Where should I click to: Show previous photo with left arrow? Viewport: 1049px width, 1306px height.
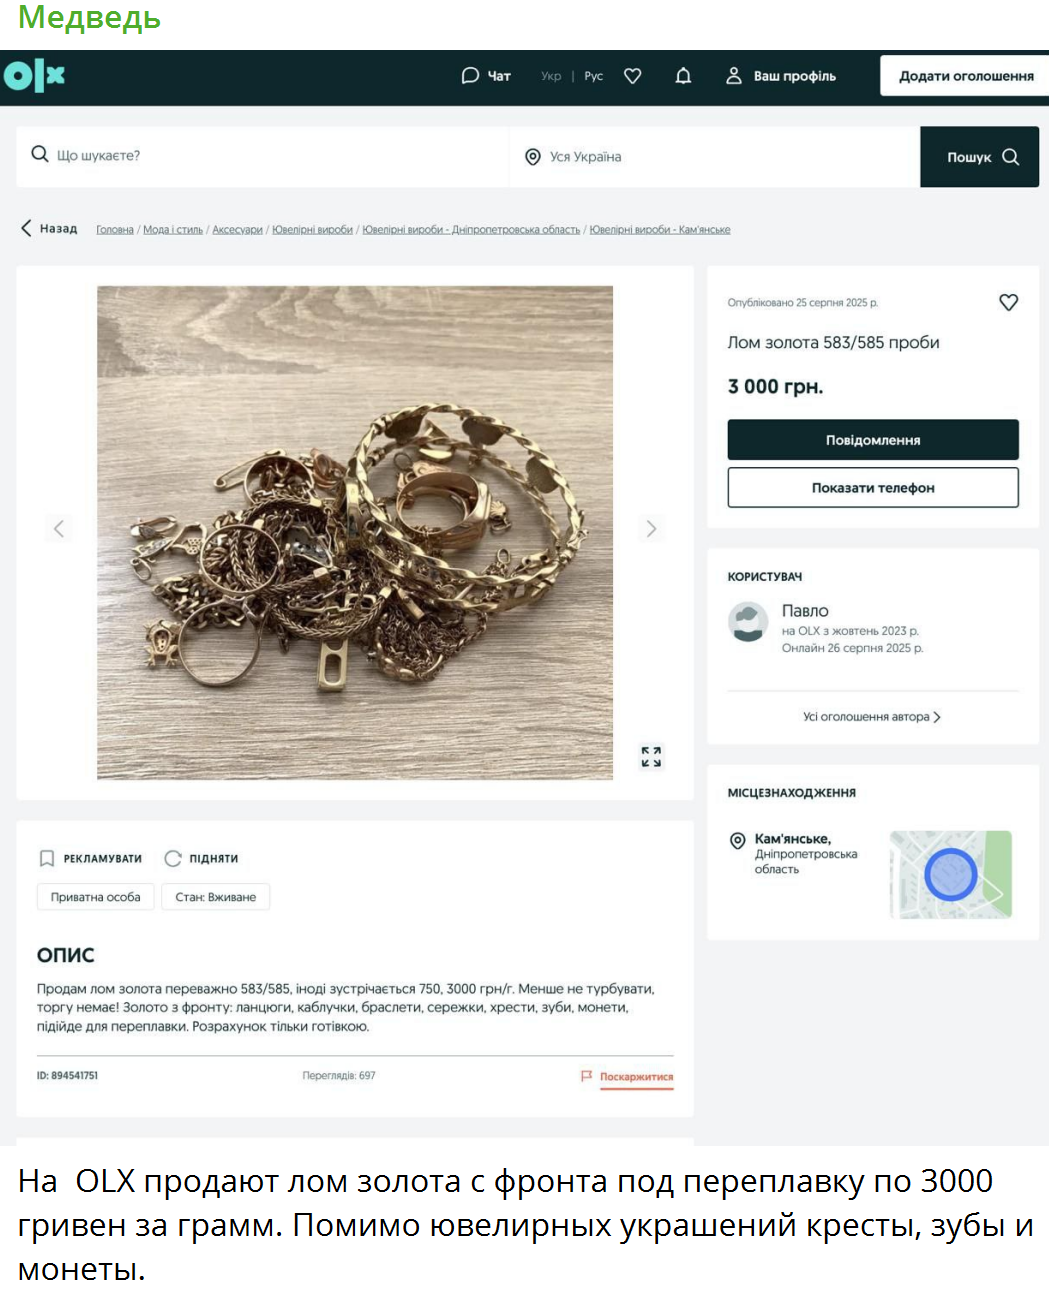(x=59, y=528)
